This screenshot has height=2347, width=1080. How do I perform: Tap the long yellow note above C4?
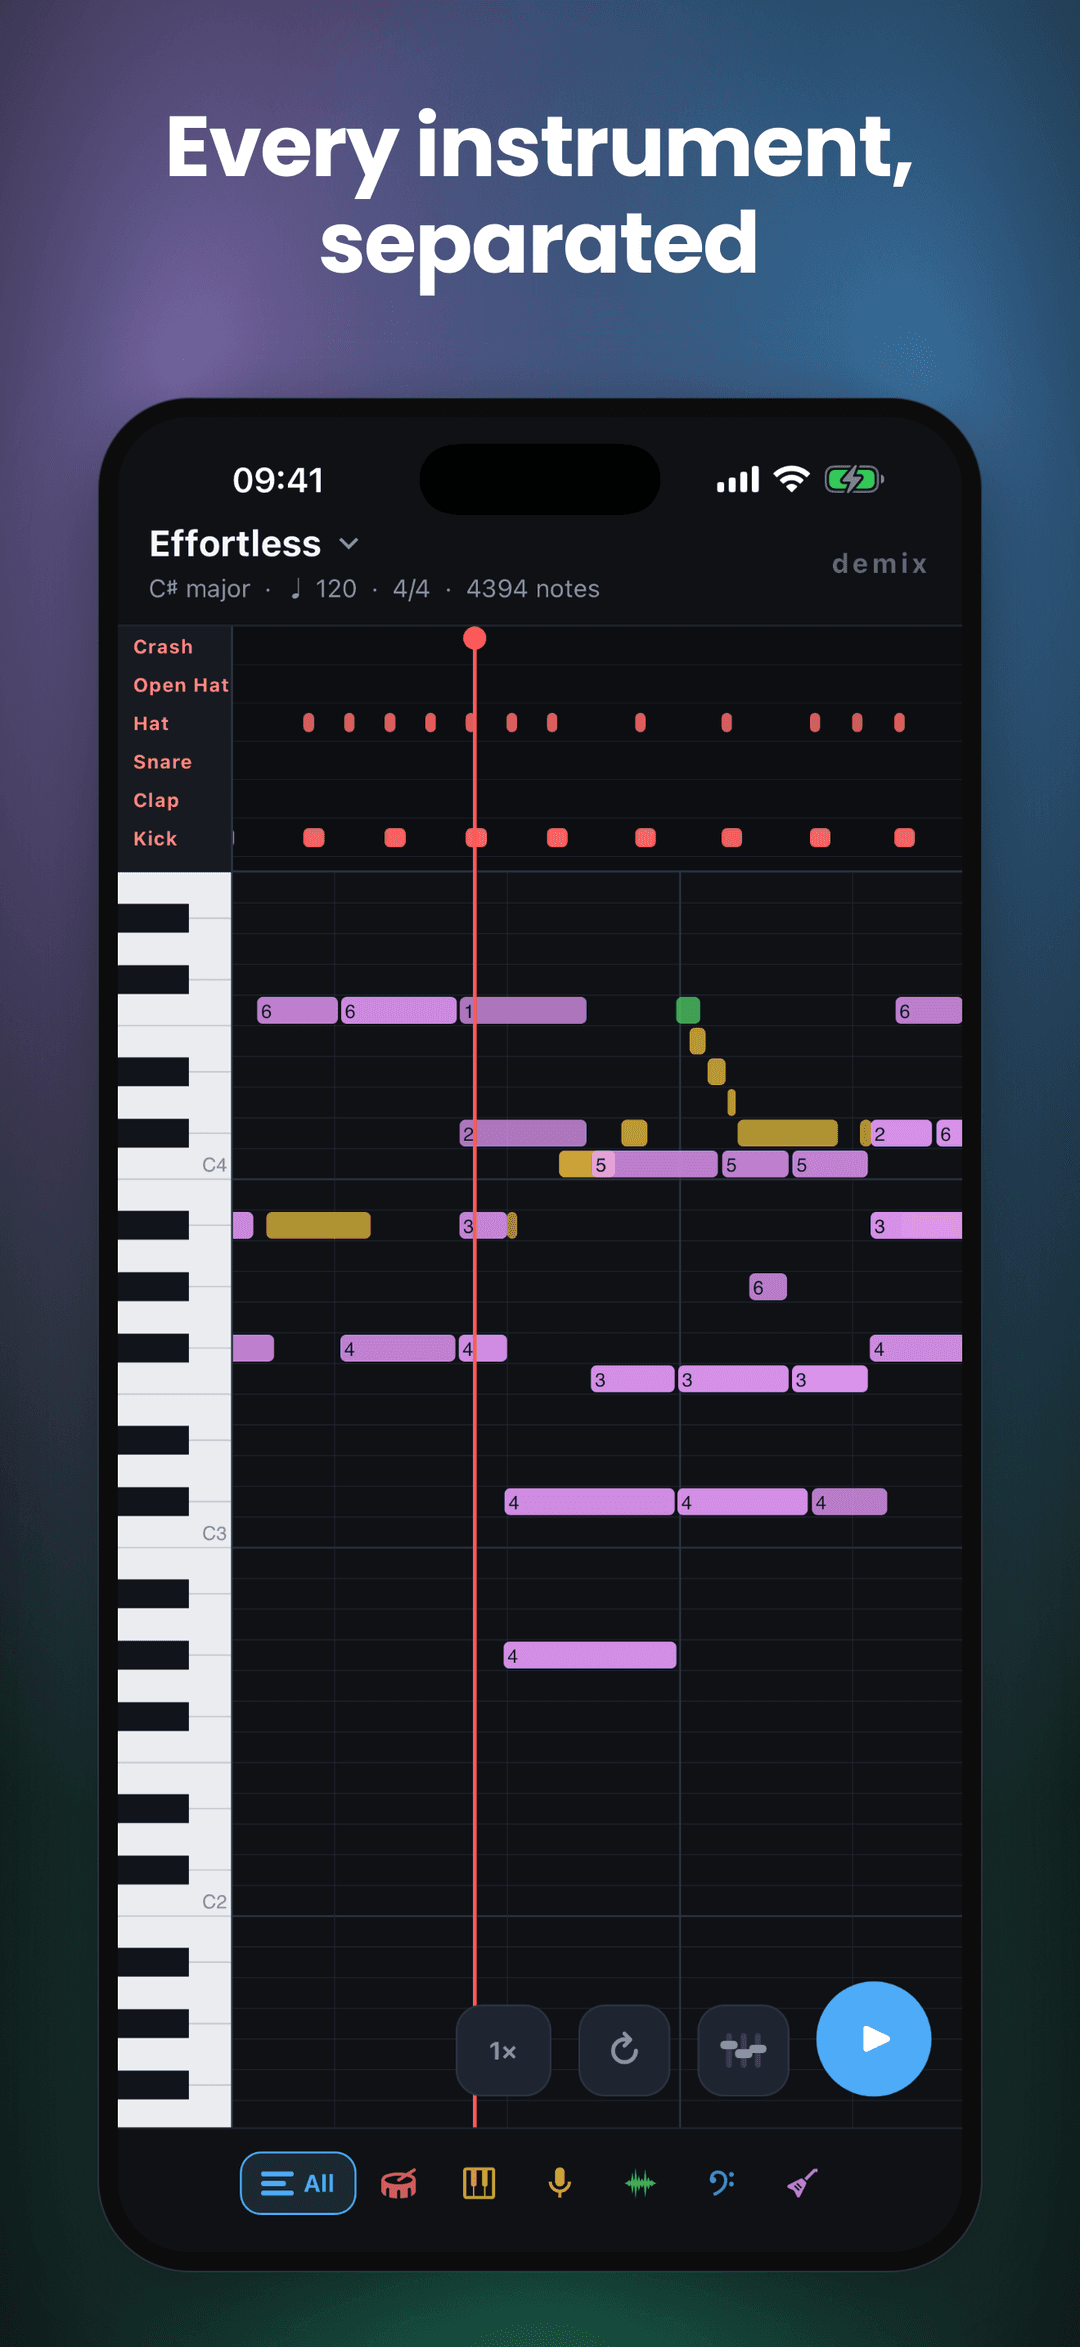coord(788,1133)
